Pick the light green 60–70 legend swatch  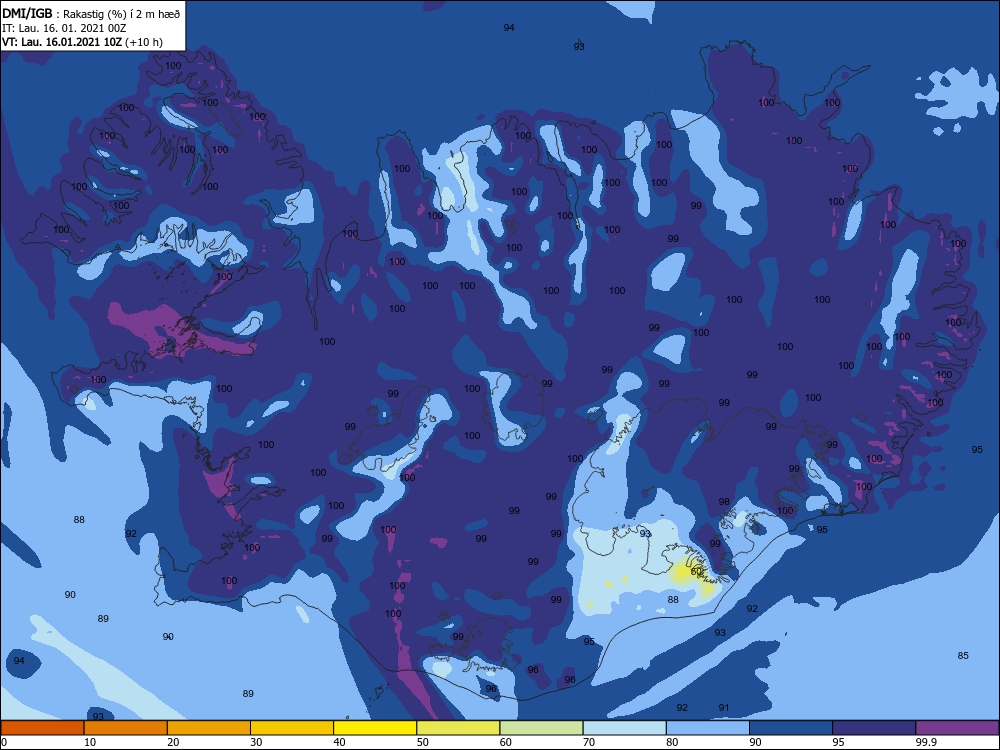541,728
